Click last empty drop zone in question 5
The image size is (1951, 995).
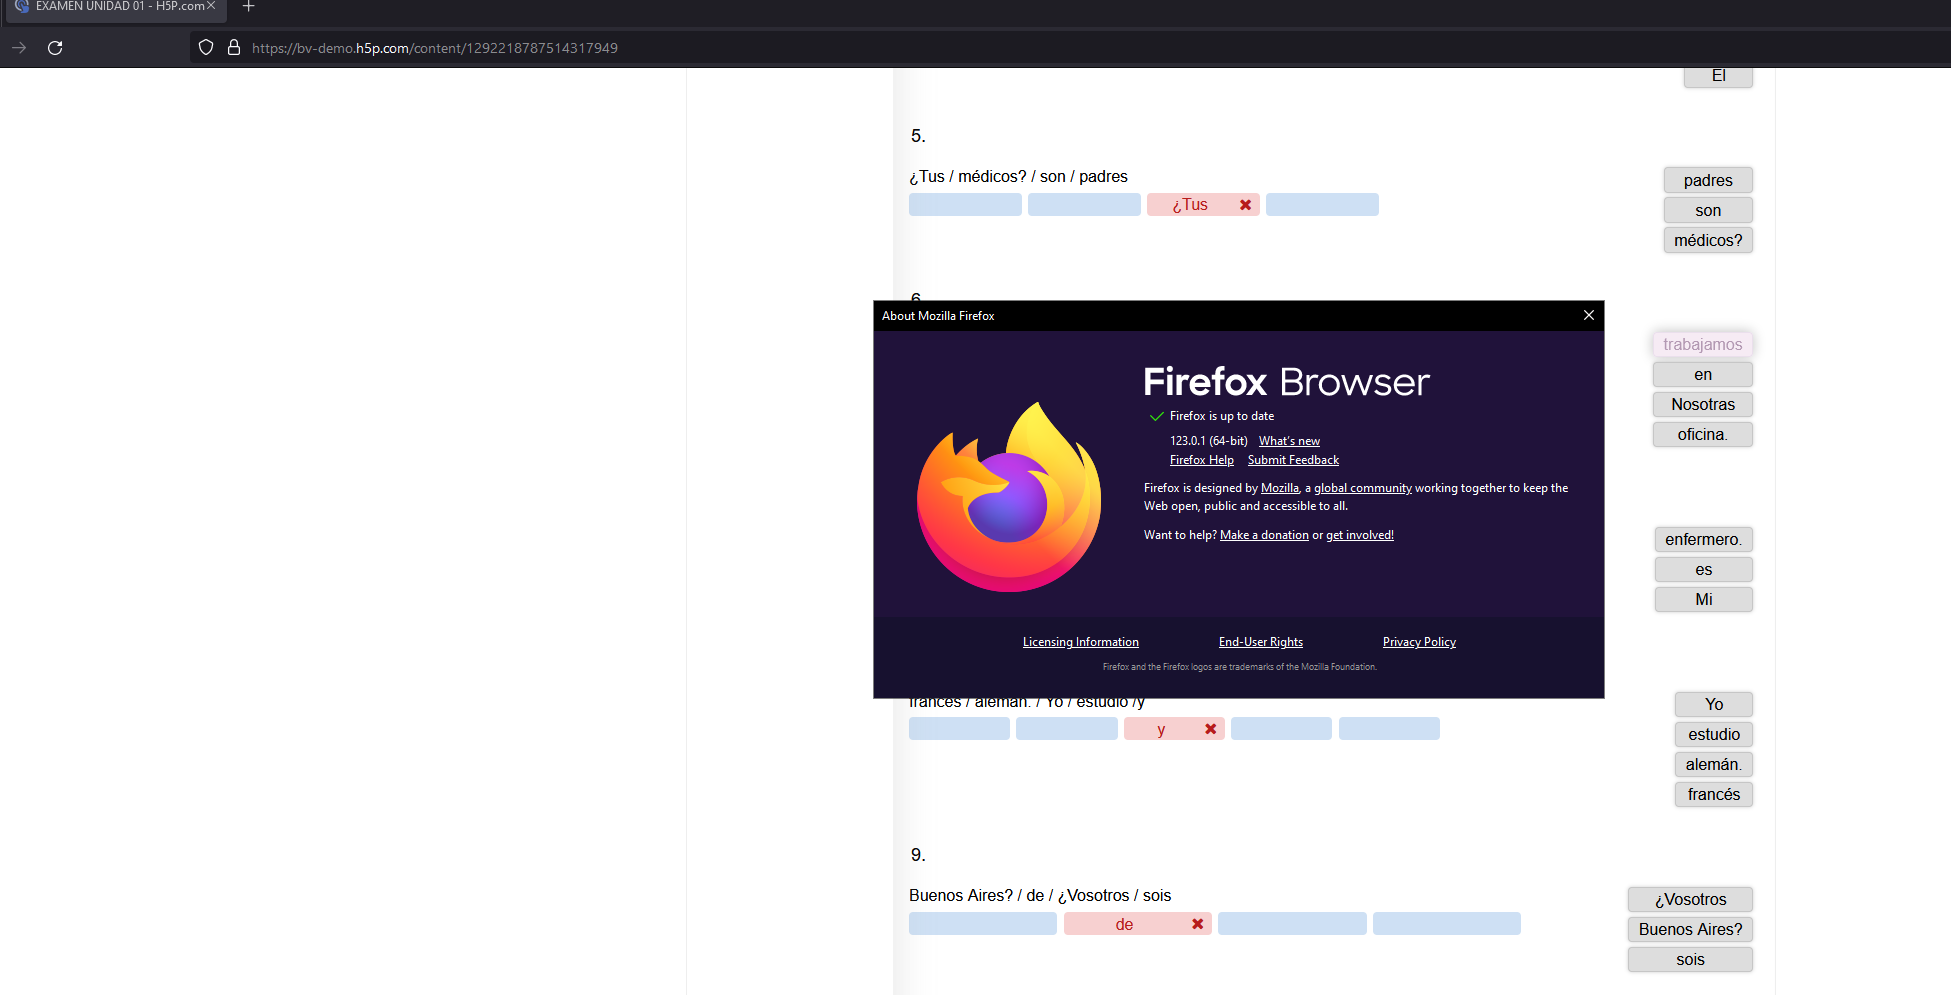click(x=1322, y=205)
